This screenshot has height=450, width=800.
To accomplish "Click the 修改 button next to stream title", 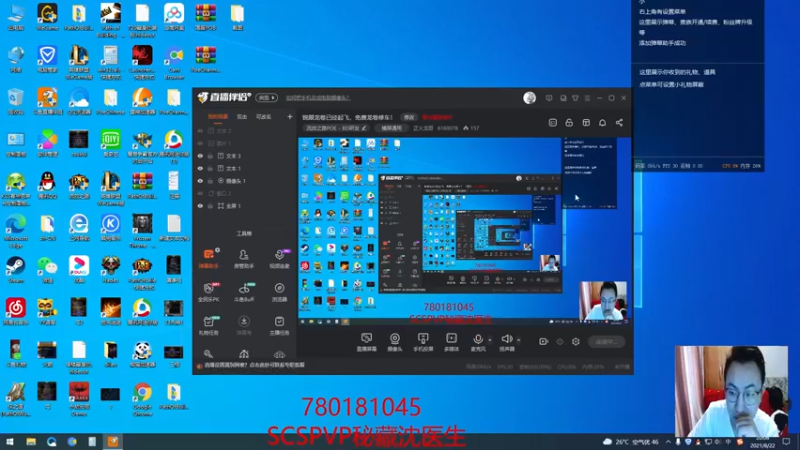I will [409, 117].
